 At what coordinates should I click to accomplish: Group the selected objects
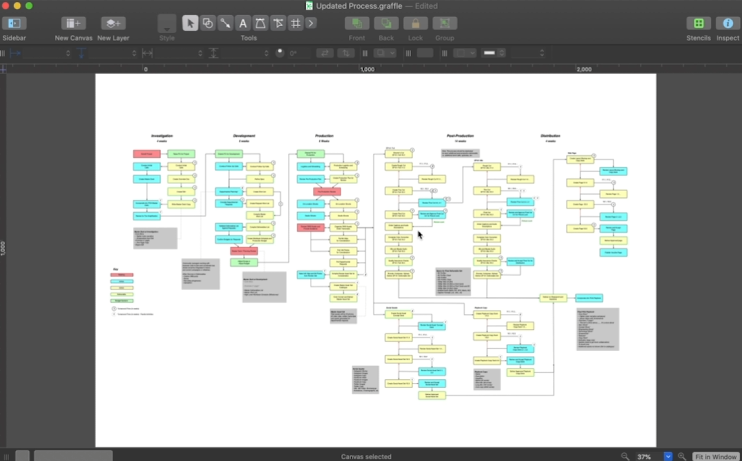(x=445, y=23)
